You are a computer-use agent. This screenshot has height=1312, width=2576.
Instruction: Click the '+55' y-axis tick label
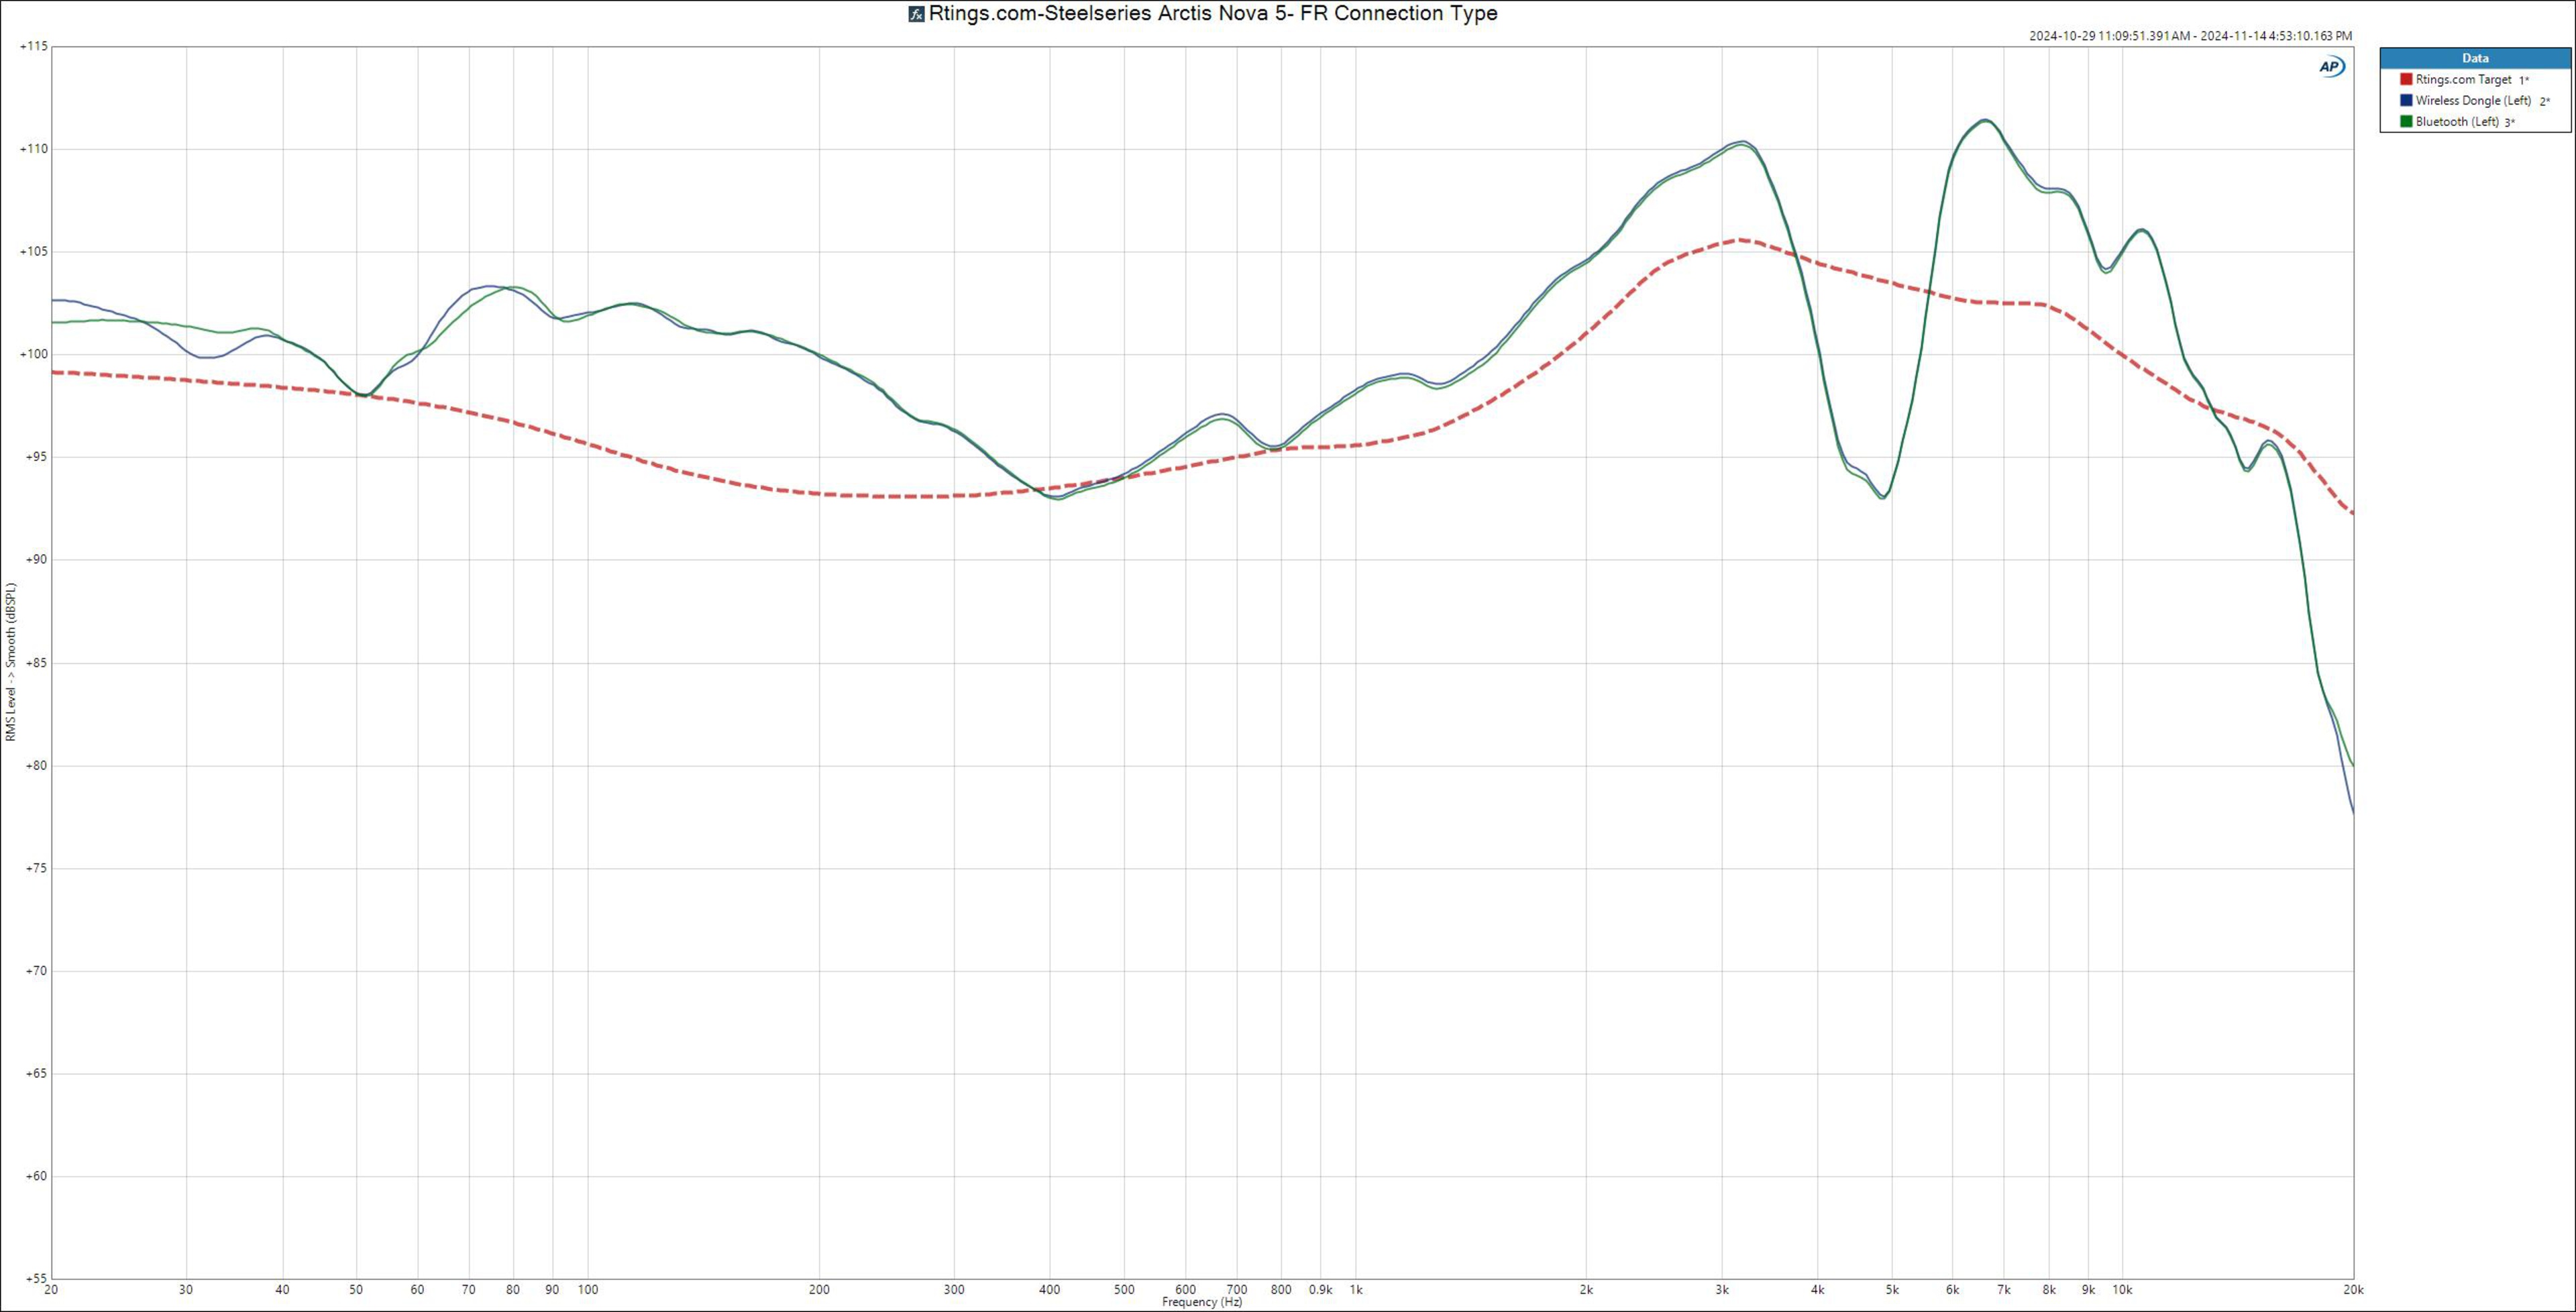point(36,1278)
